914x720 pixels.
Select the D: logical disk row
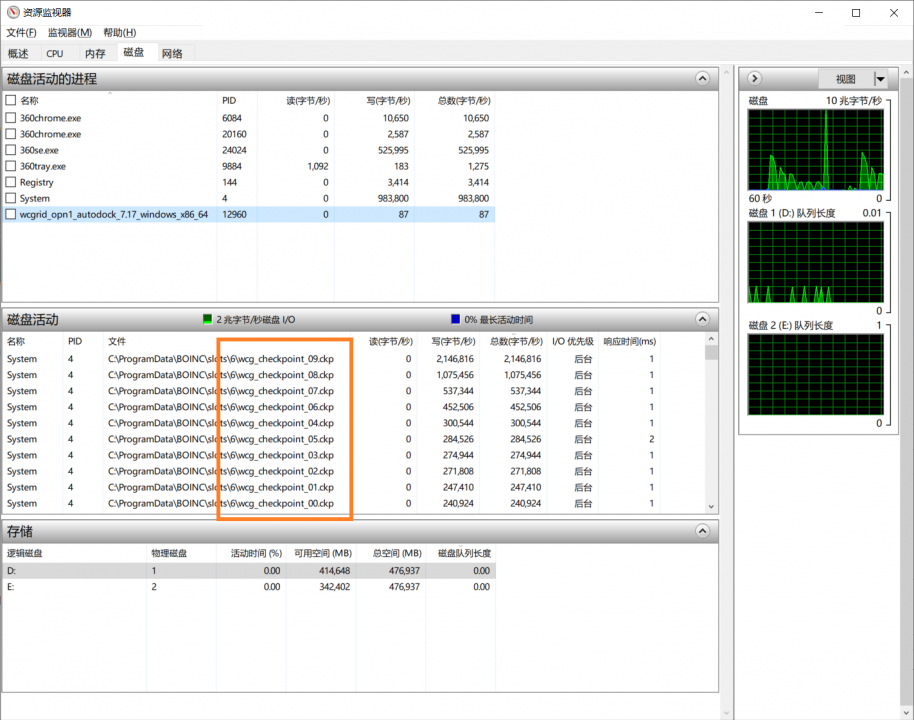tap(249, 571)
